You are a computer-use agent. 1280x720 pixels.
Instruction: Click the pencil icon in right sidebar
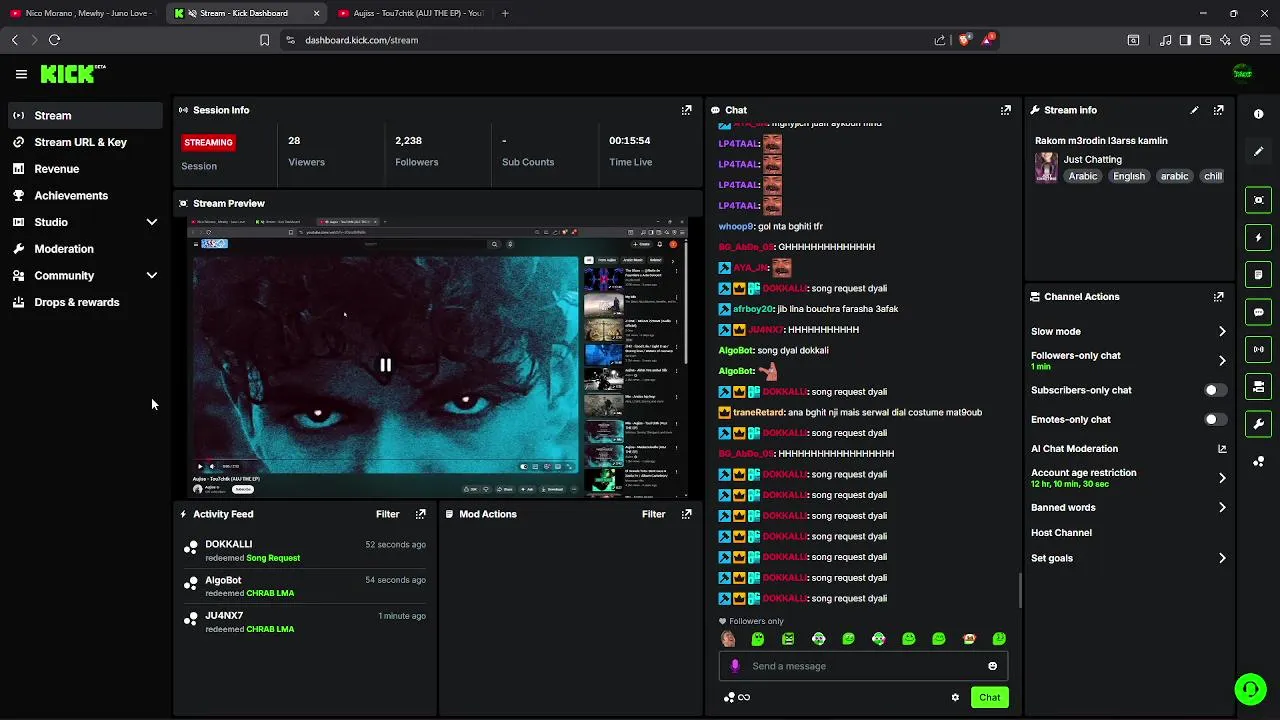1258,151
